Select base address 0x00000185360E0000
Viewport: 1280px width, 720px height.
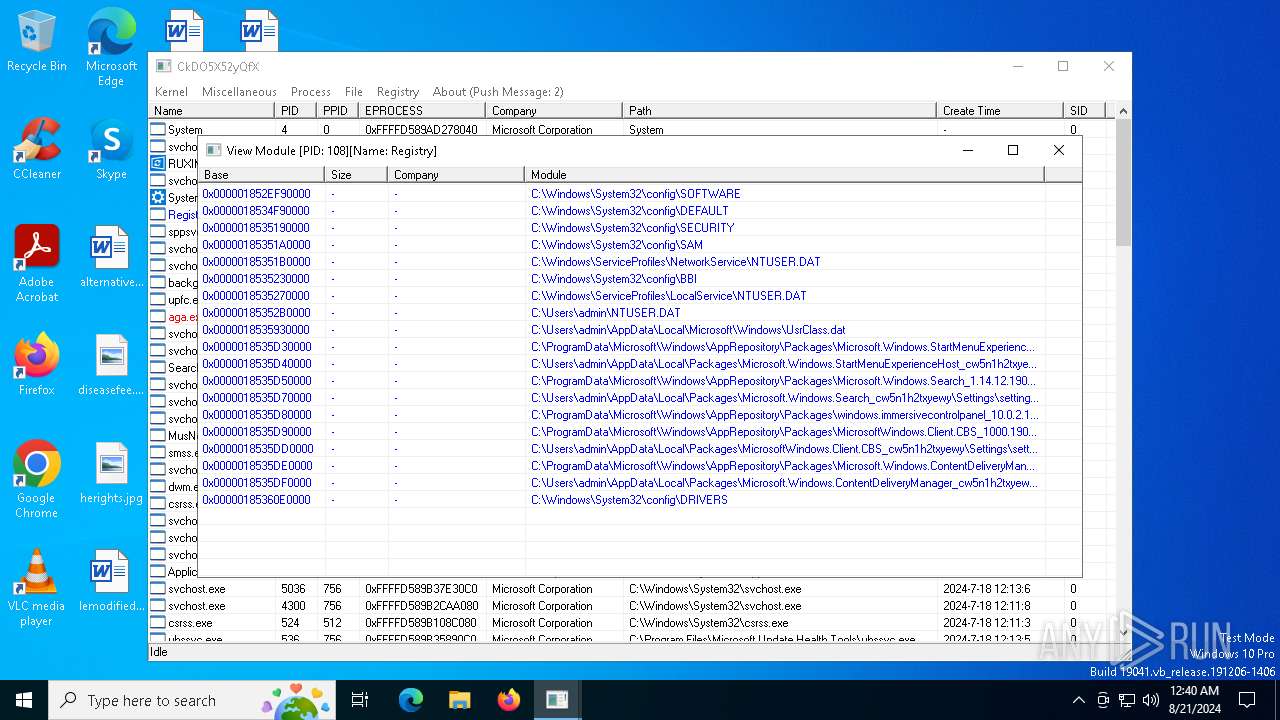coord(257,500)
